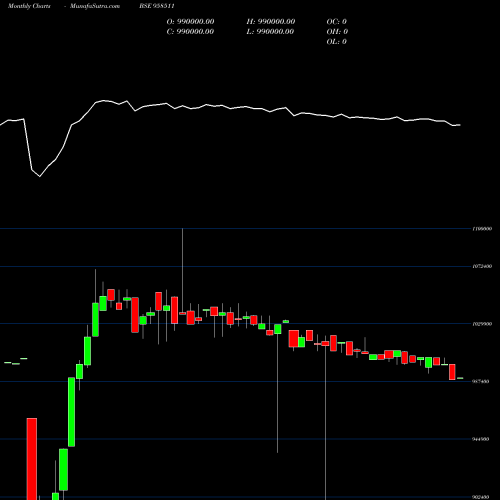Click the lowest dip of the white indicator line
The image size is (500, 500).
40,176
